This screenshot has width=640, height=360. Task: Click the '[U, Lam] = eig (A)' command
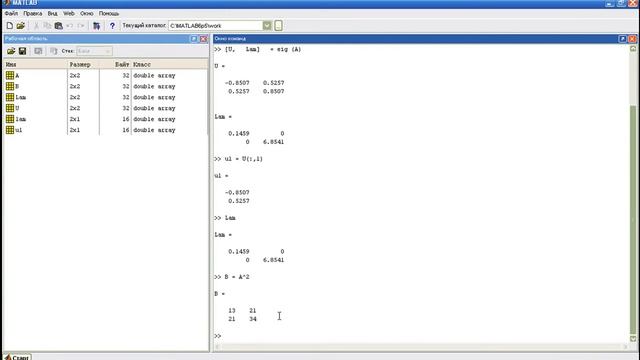[263, 49]
